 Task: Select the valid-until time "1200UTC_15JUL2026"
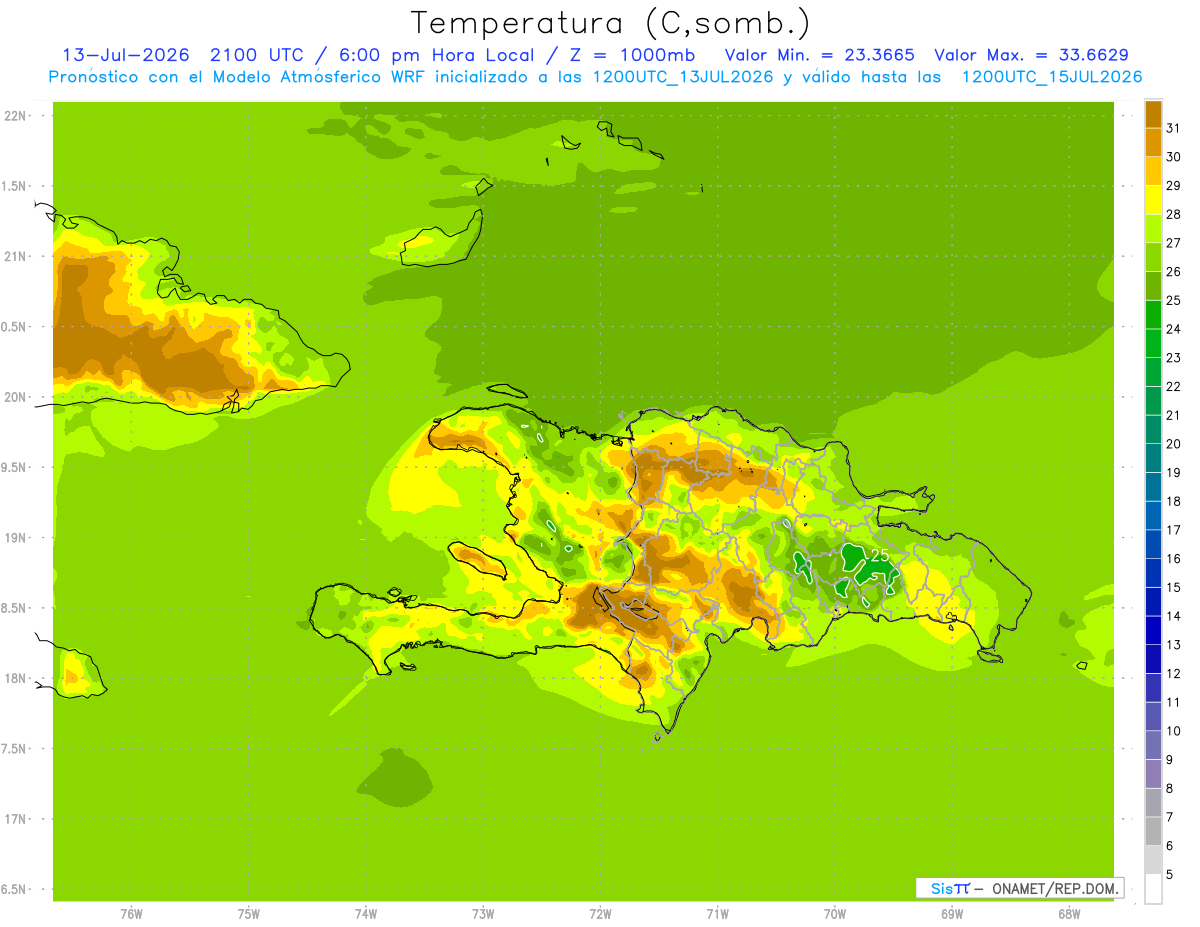click(1052, 77)
